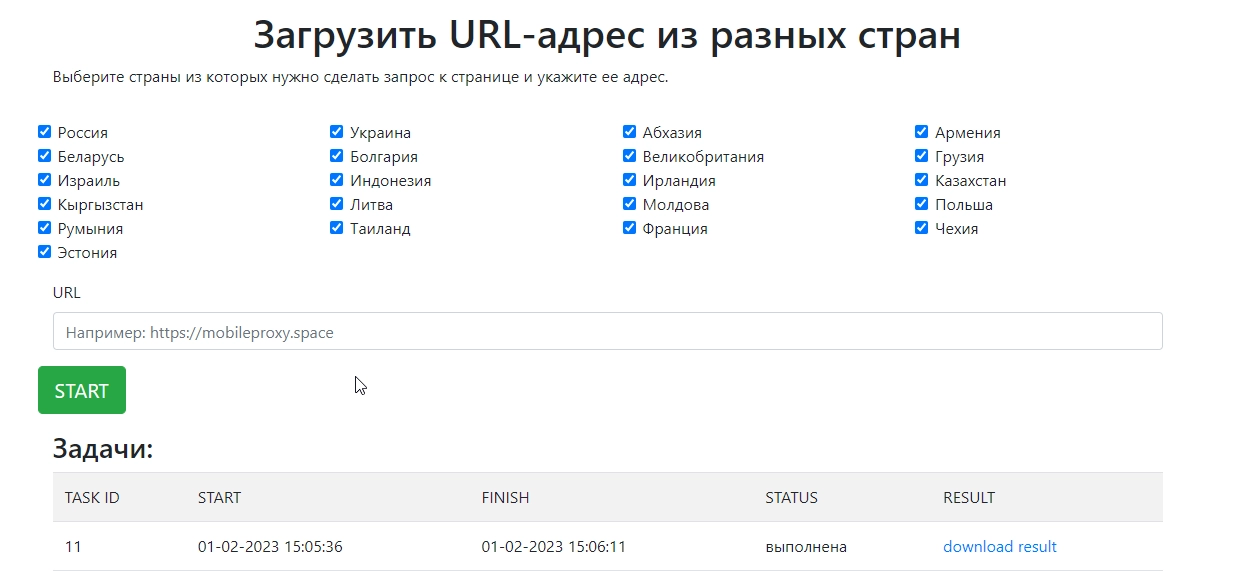This screenshot has height=571, width=1245.
Task: Click the URL input field
Action: (607, 331)
